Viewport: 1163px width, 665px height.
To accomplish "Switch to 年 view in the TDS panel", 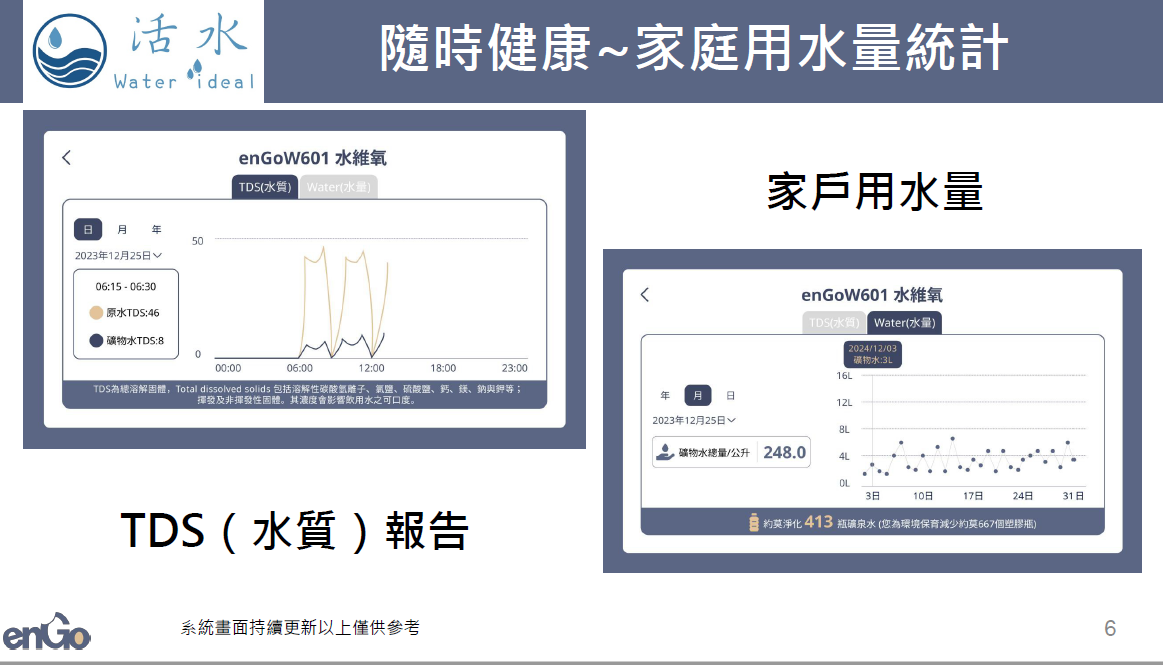I will pos(156,230).
